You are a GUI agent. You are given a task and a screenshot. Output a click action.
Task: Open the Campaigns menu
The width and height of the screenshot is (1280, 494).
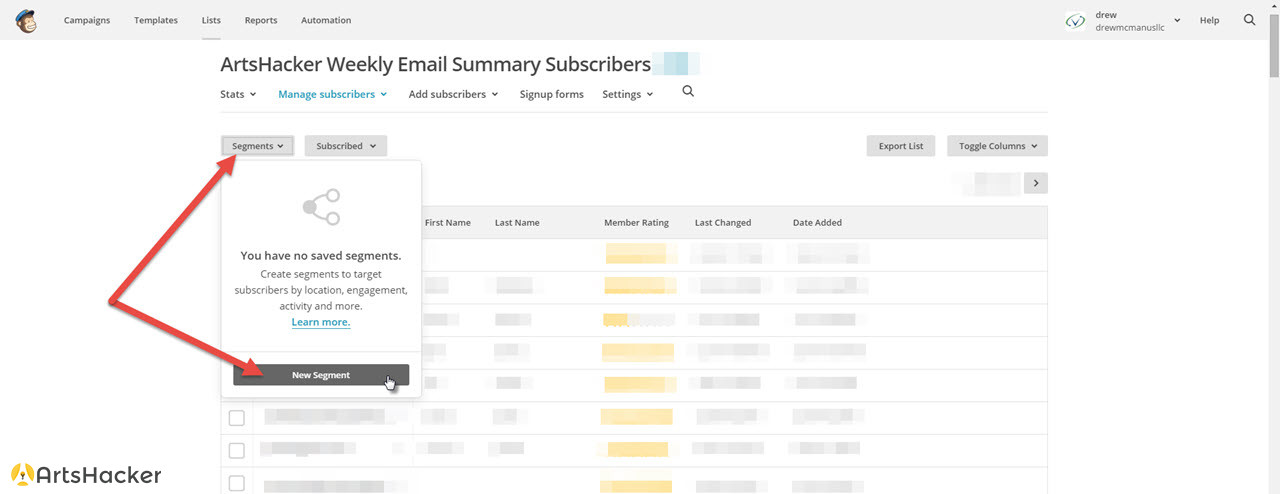click(x=87, y=20)
